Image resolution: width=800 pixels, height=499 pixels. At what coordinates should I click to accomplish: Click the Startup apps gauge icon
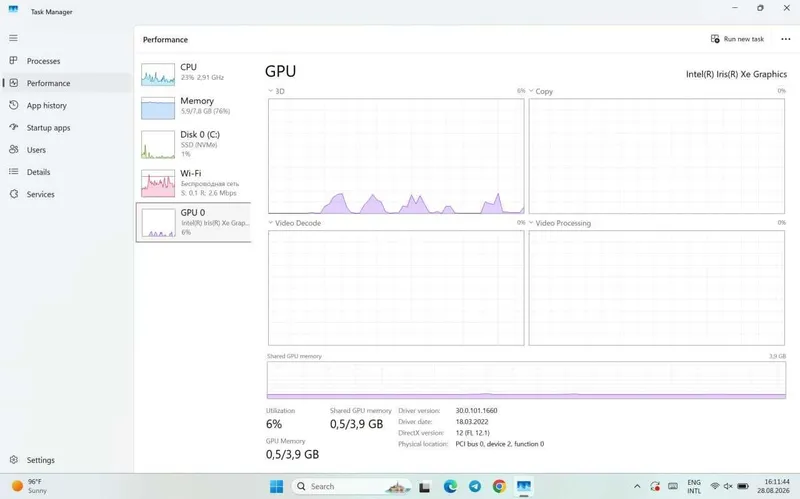pos(14,127)
